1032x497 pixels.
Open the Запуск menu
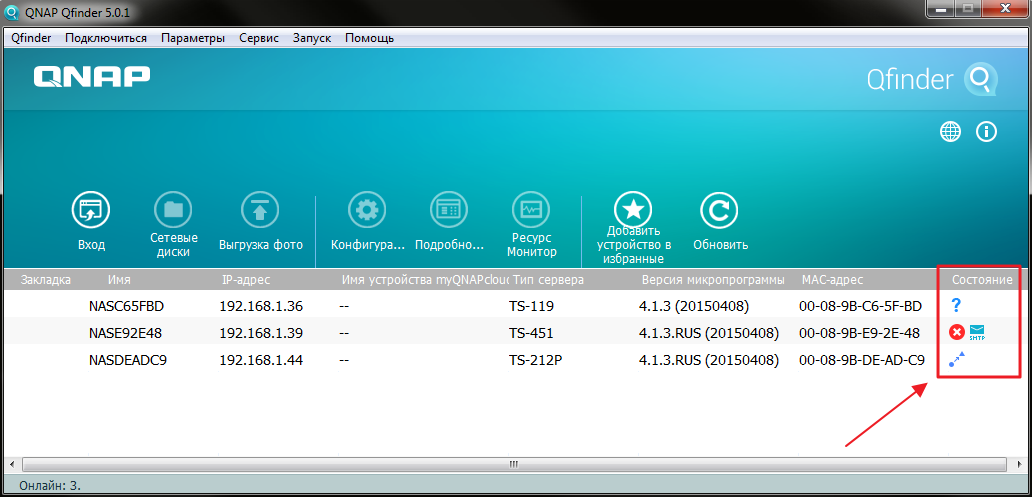point(312,38)
